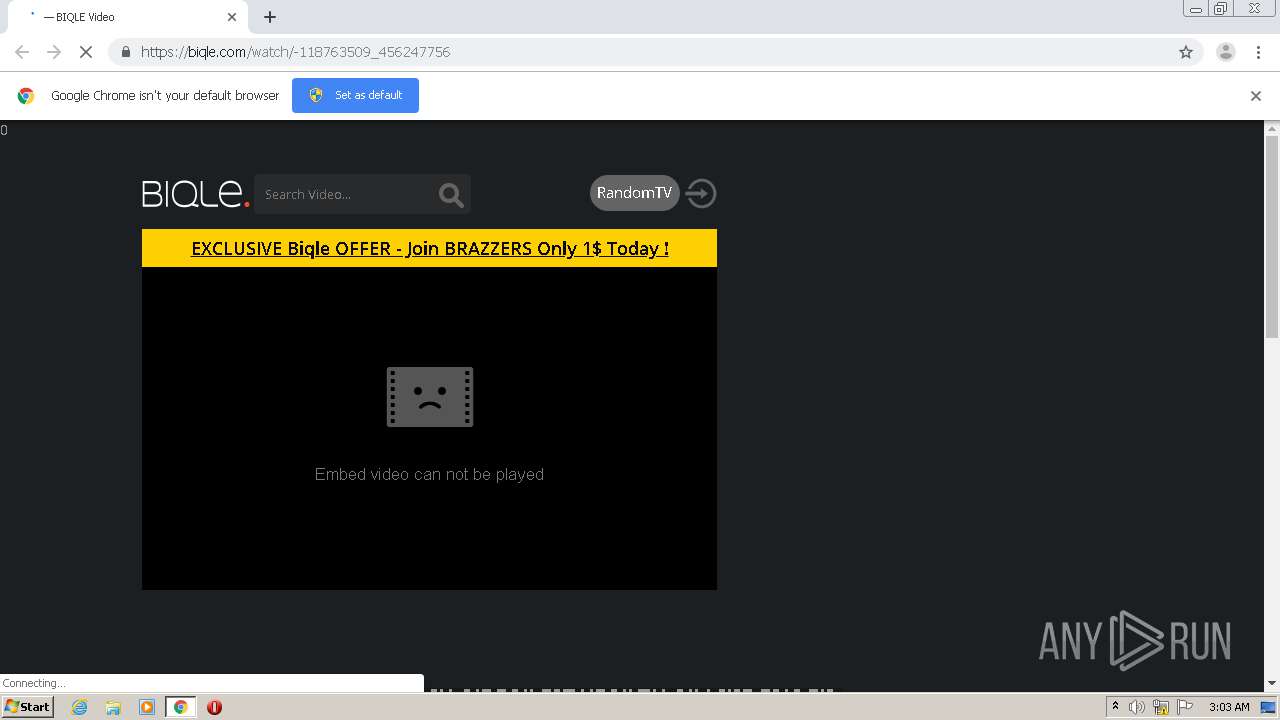Image resolution: width=1280 pixels, height=720 pixels.
Task: Open the RandomTV button
Action: [634, 193]
